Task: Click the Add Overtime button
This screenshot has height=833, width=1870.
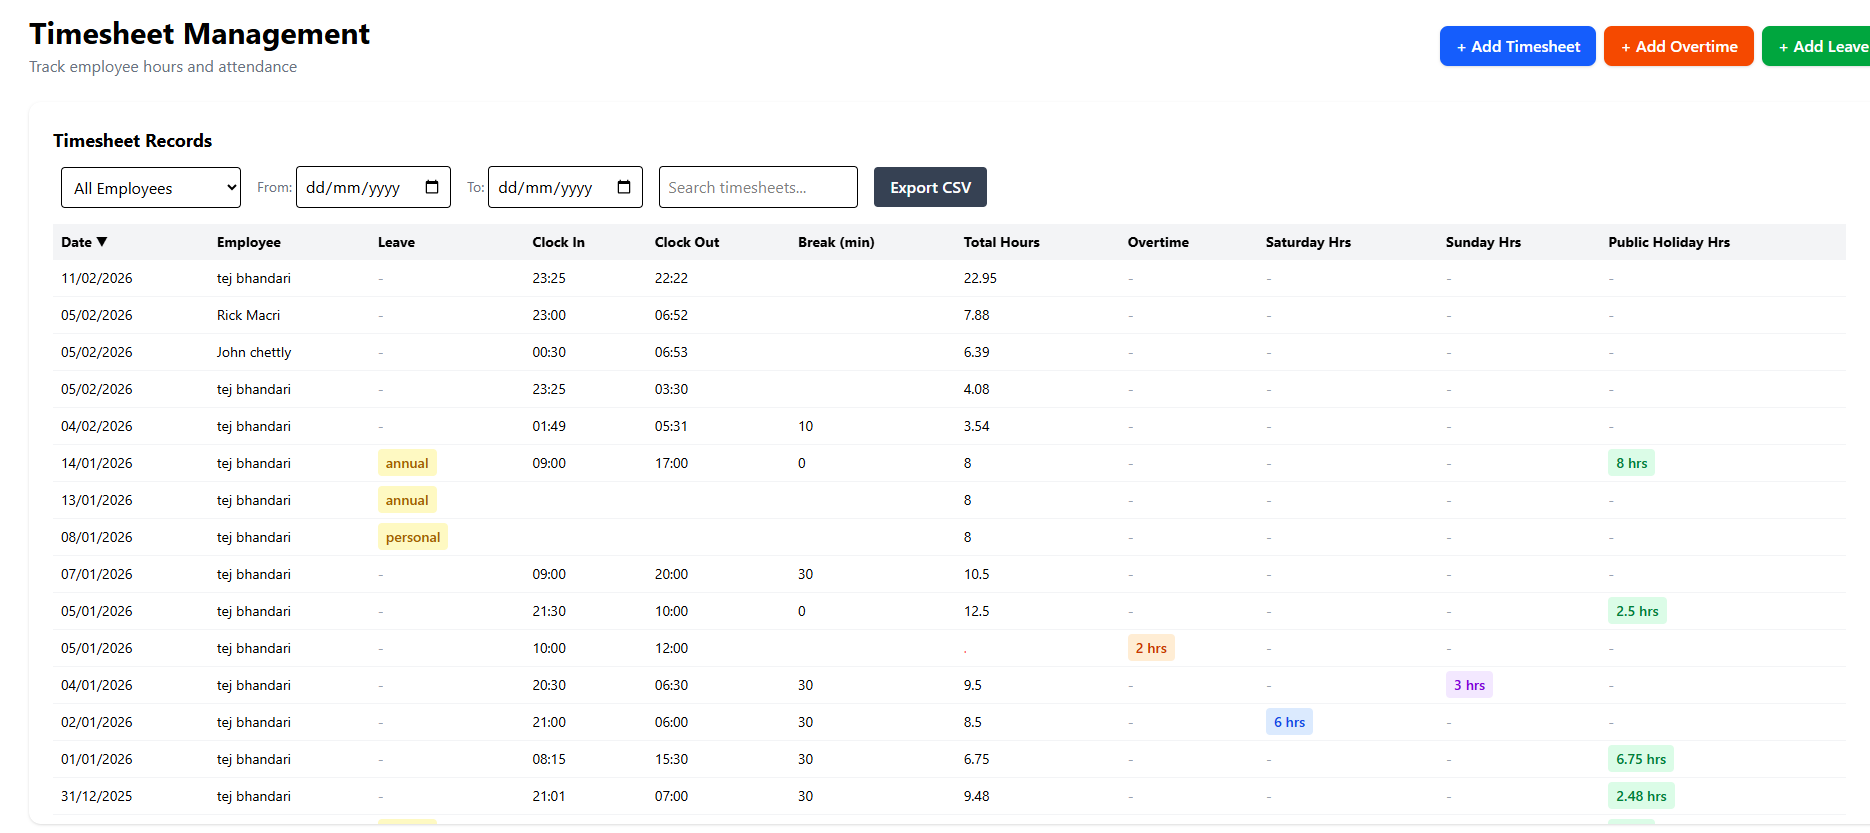Action: (x=1679, y=46)
